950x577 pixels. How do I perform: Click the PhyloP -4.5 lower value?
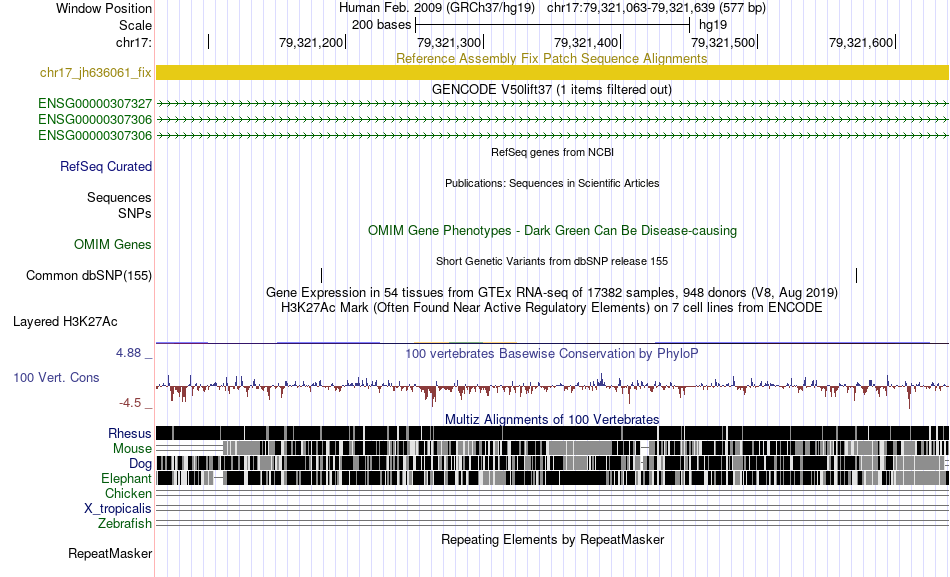tap(130, 403)
